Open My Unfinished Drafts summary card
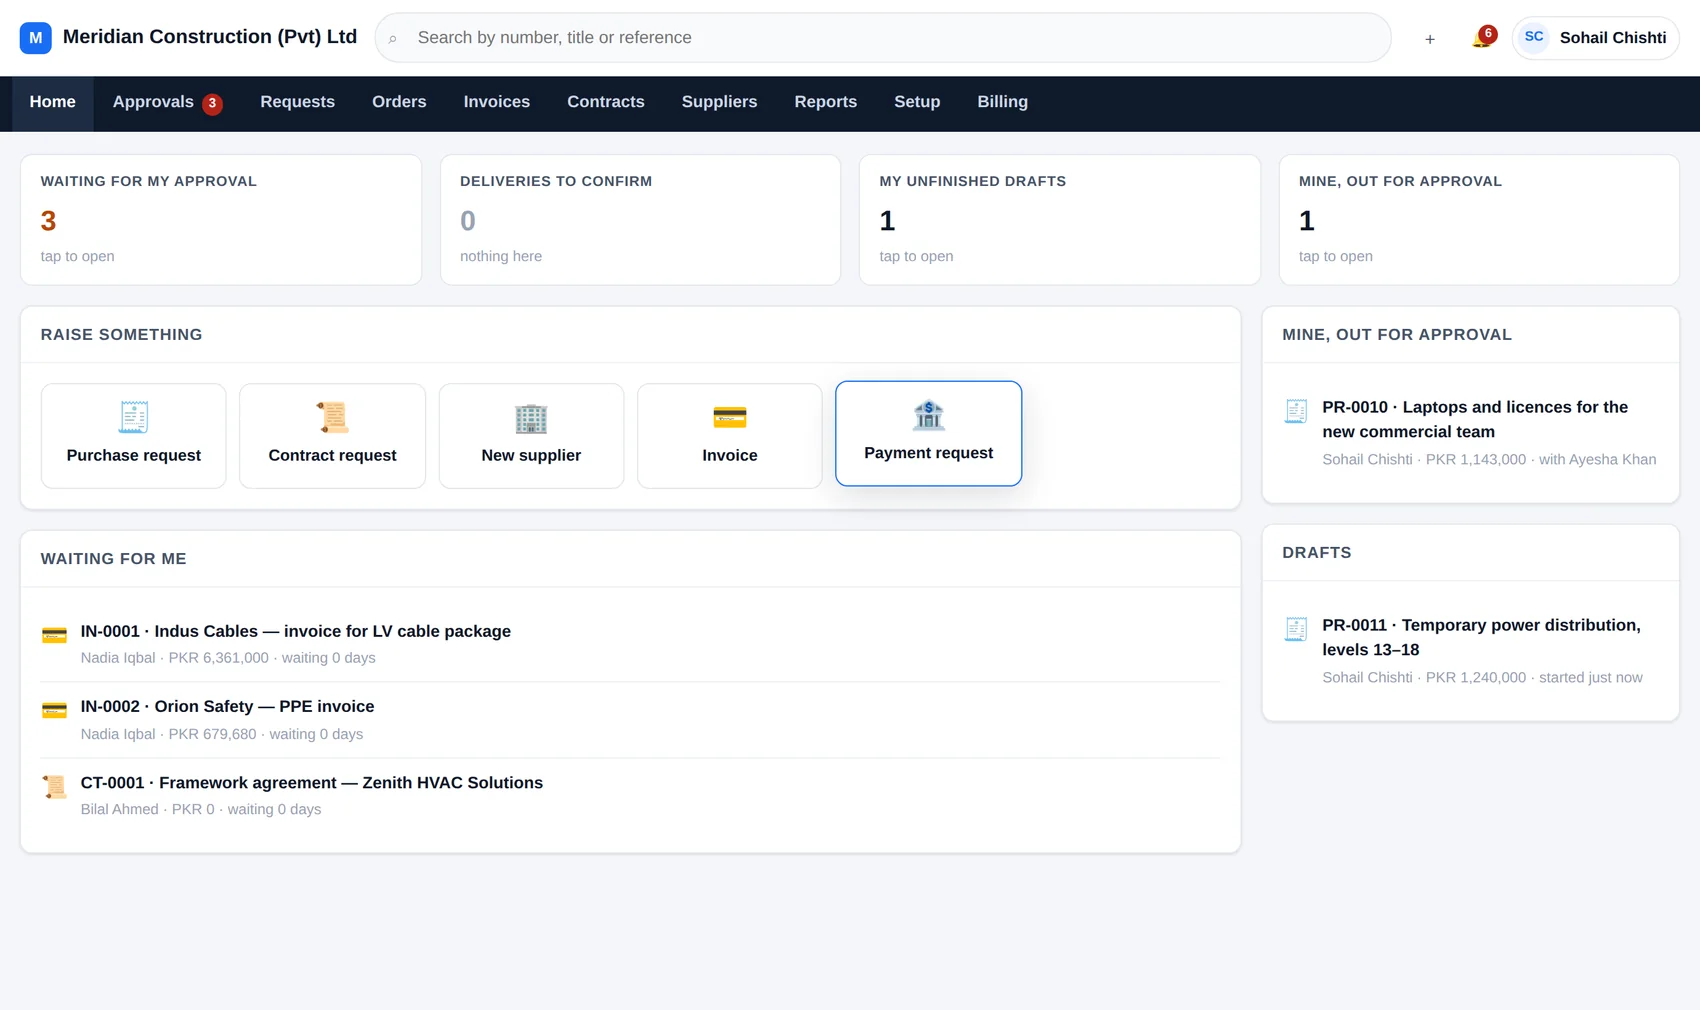1700x1010 pixels. [x=1060, y=220]
